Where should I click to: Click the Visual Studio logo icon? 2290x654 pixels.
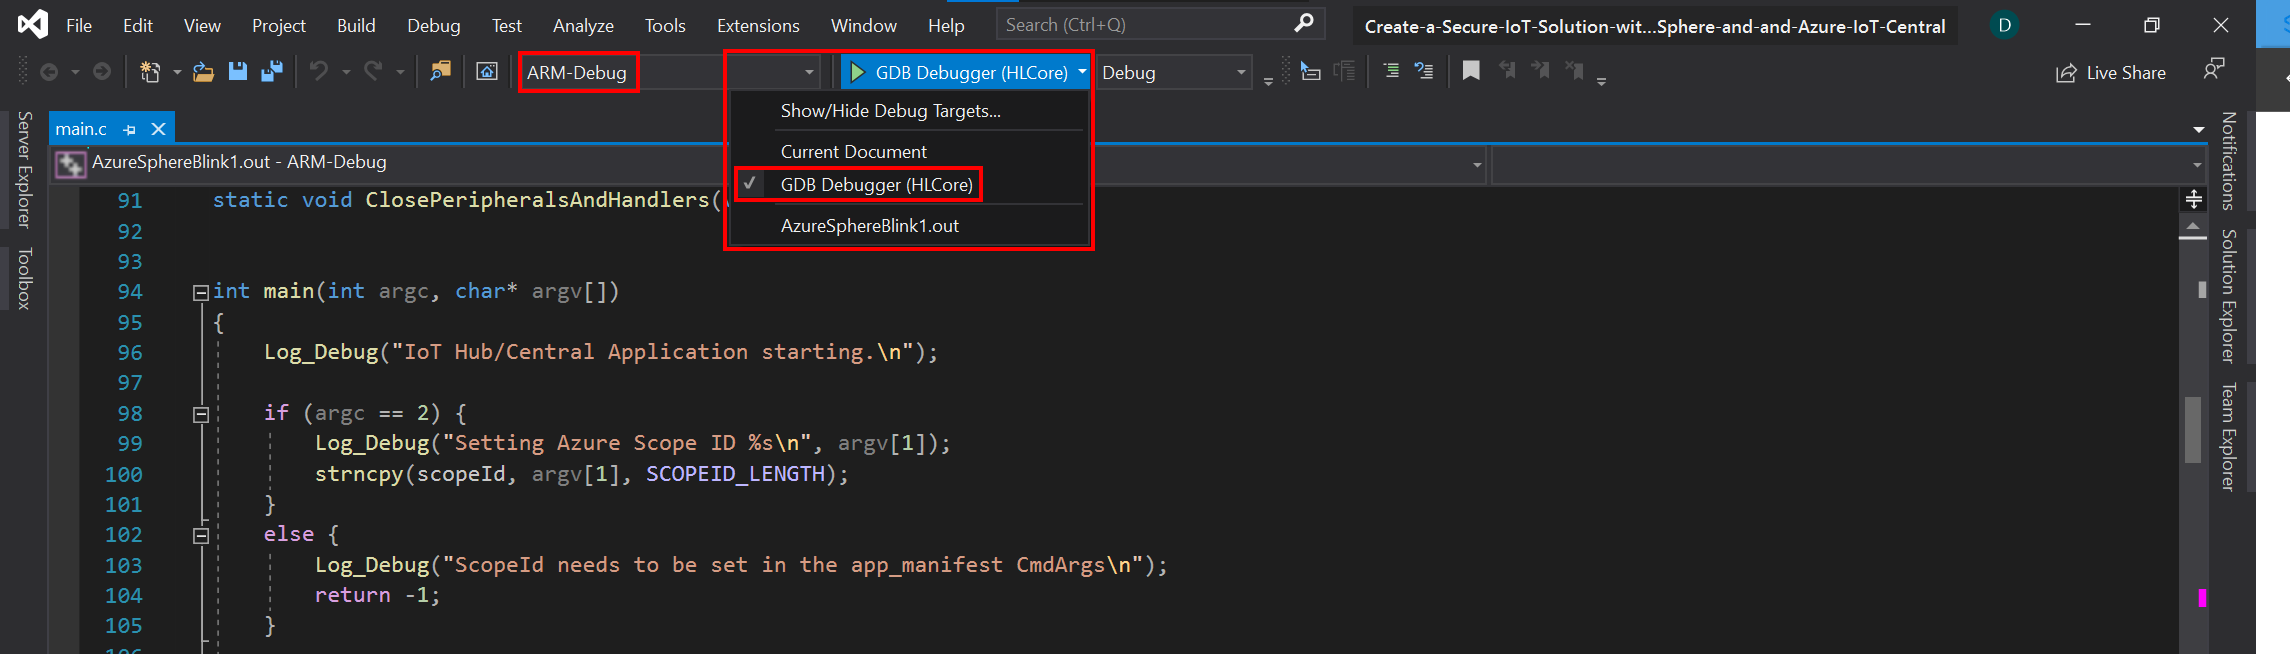33,24
